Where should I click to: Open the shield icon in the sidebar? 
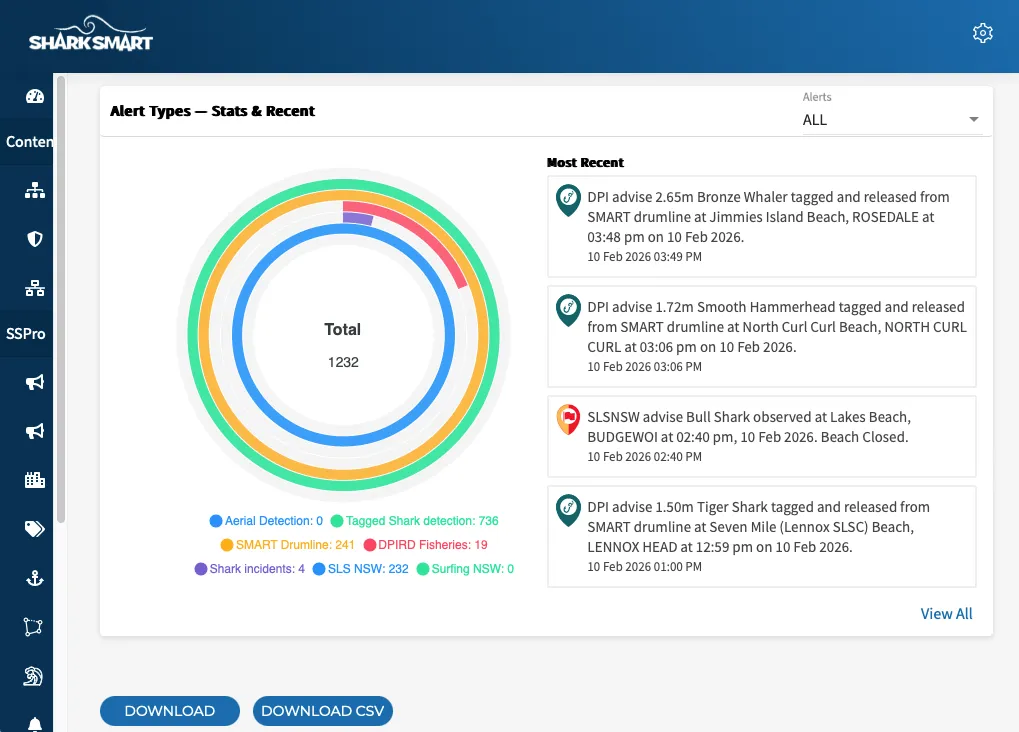[34, 239]
